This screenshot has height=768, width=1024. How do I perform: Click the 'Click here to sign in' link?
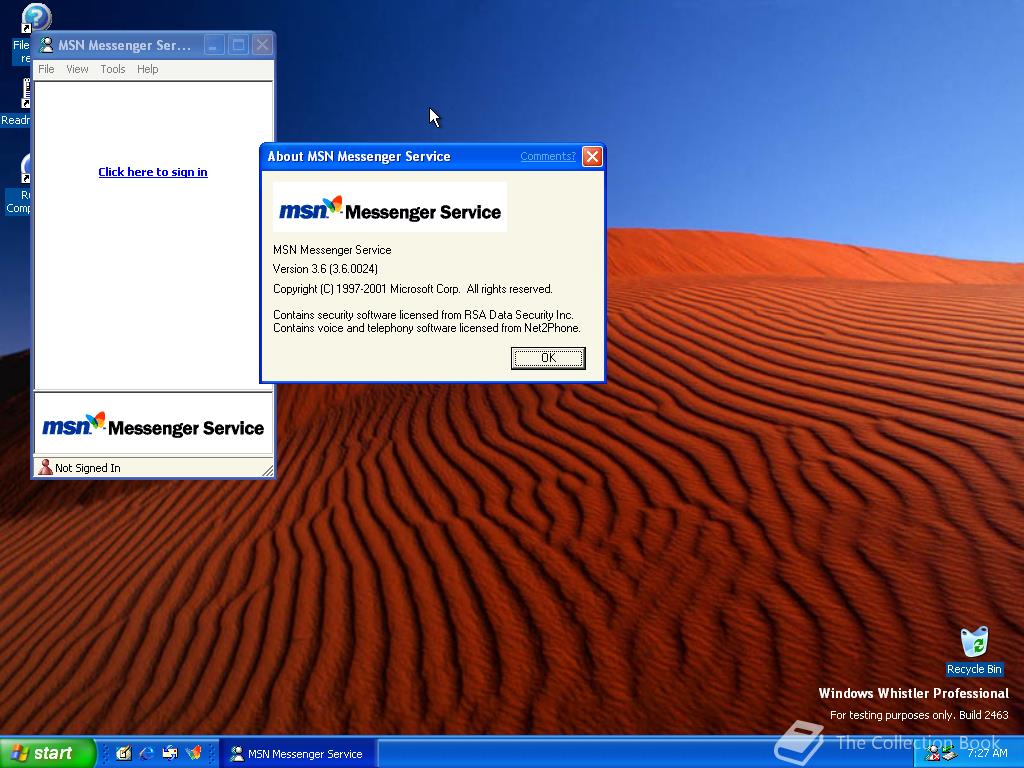(153, 172)
